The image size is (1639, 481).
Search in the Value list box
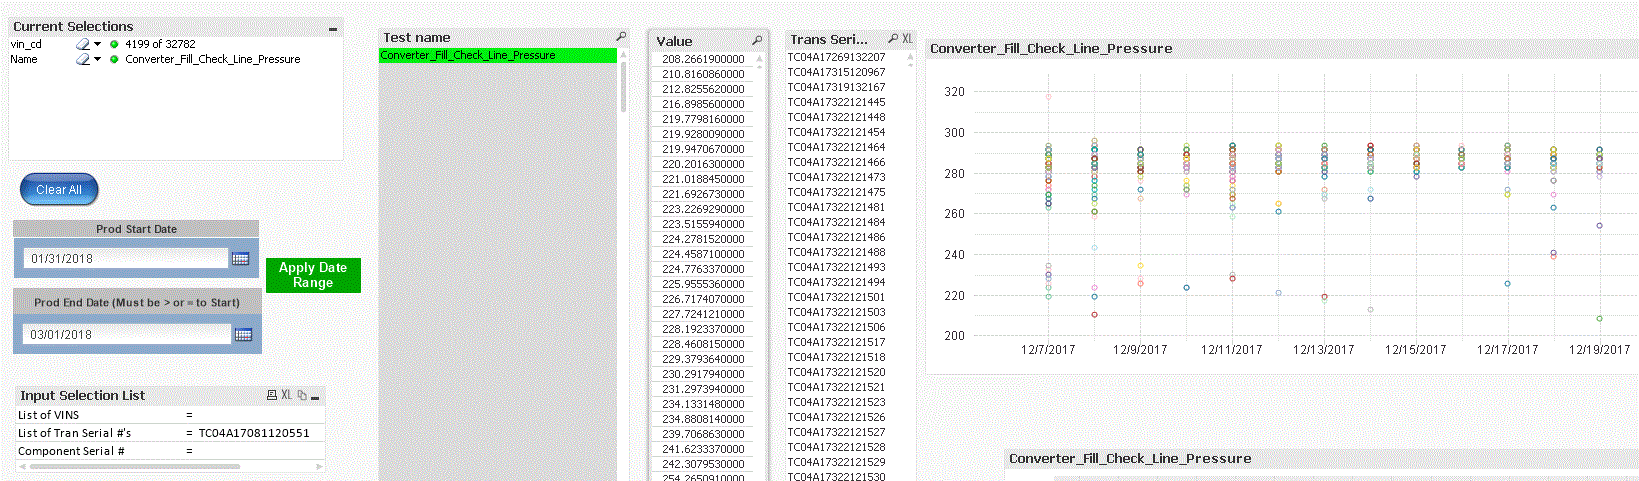click(x=757, y=41)
